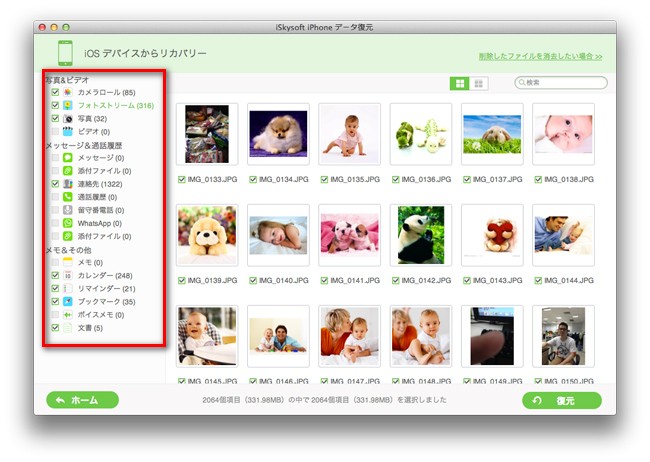Click the ビデオ clapperboard icon
This screenshot has height=462, width=650.
click(x=68, y=131)
